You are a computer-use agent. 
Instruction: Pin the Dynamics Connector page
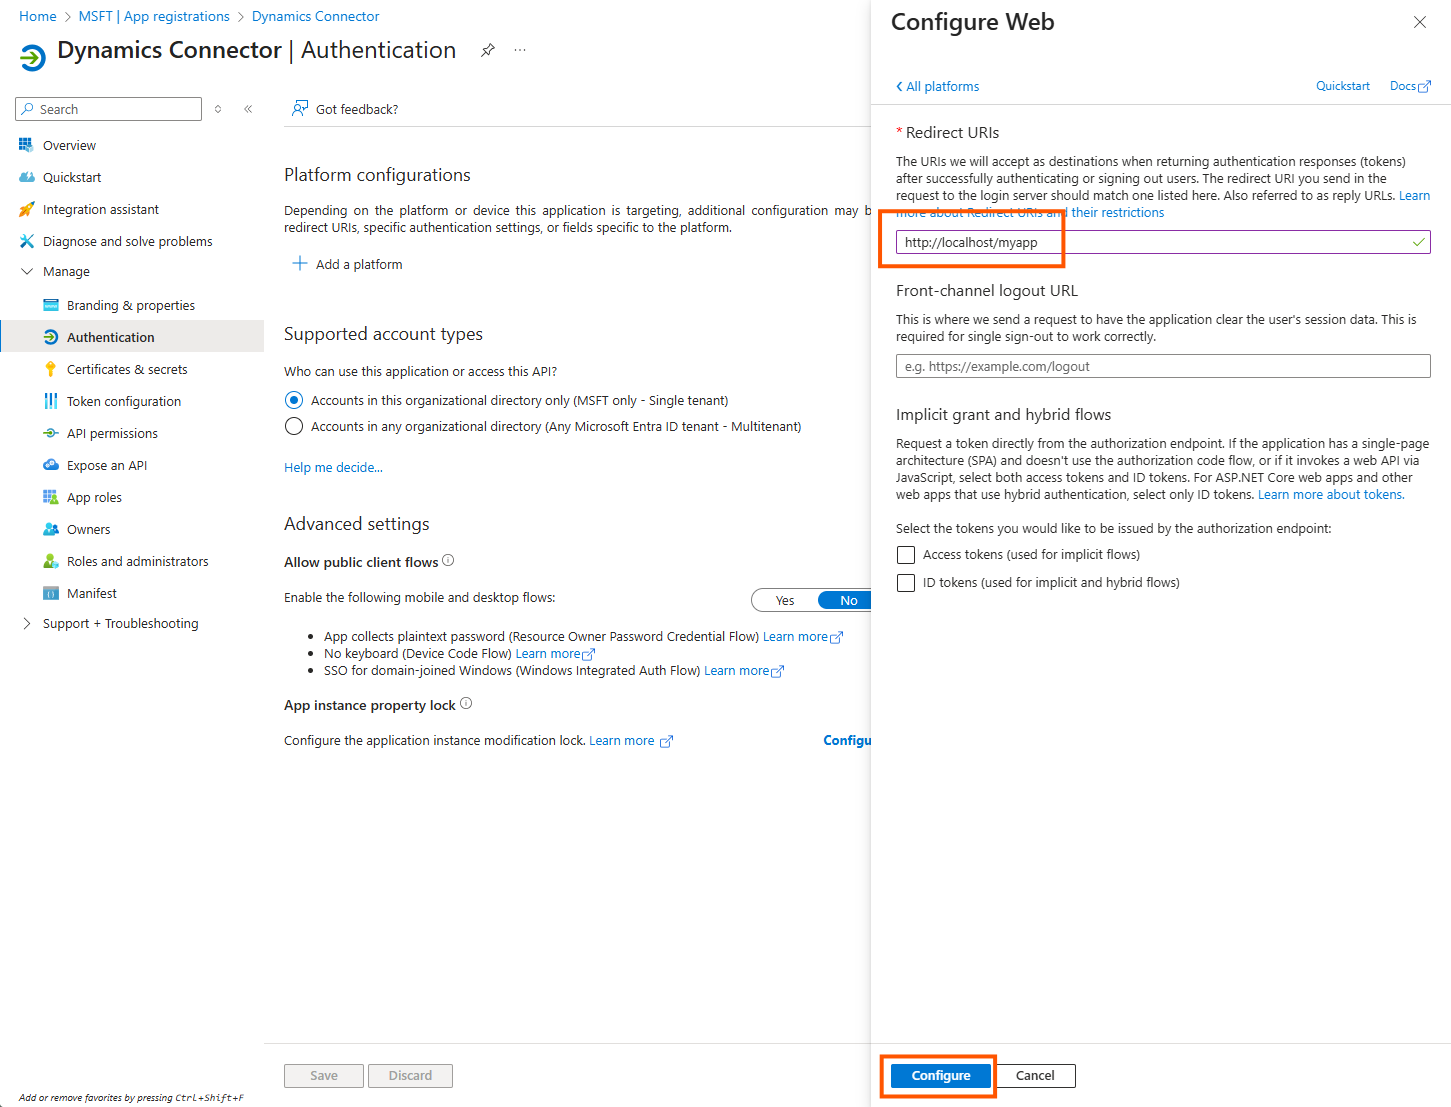[x=488, y=50]
